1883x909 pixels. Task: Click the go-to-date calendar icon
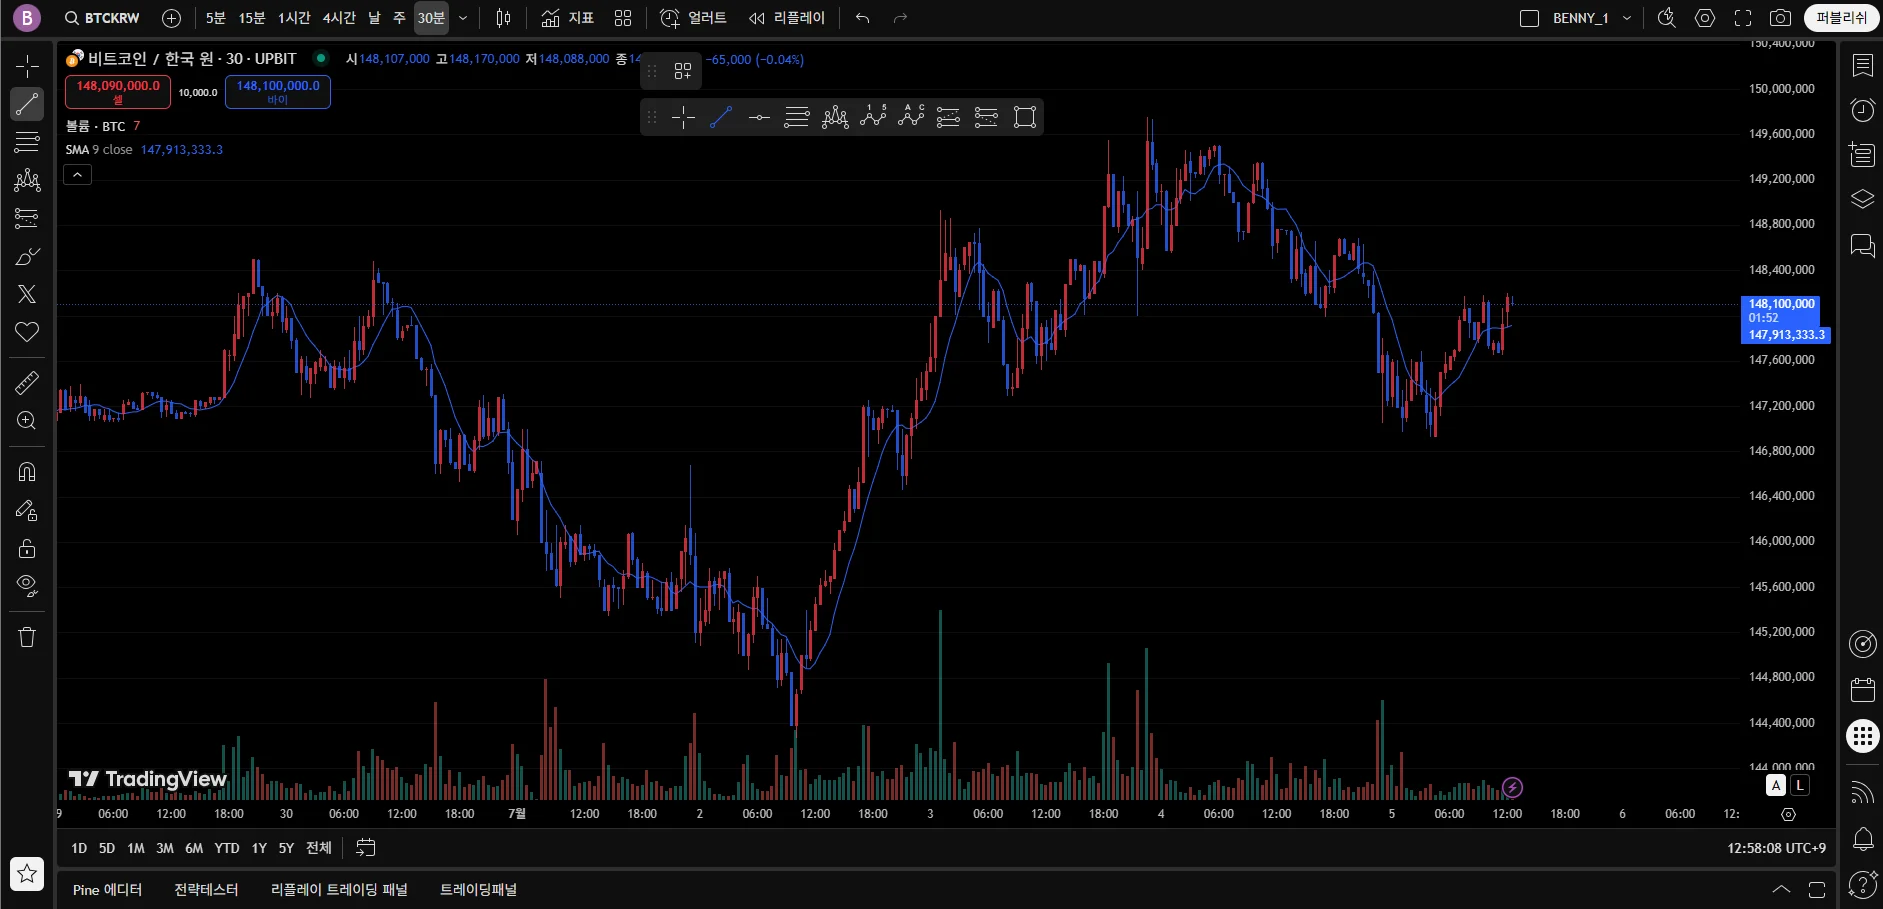366,848
